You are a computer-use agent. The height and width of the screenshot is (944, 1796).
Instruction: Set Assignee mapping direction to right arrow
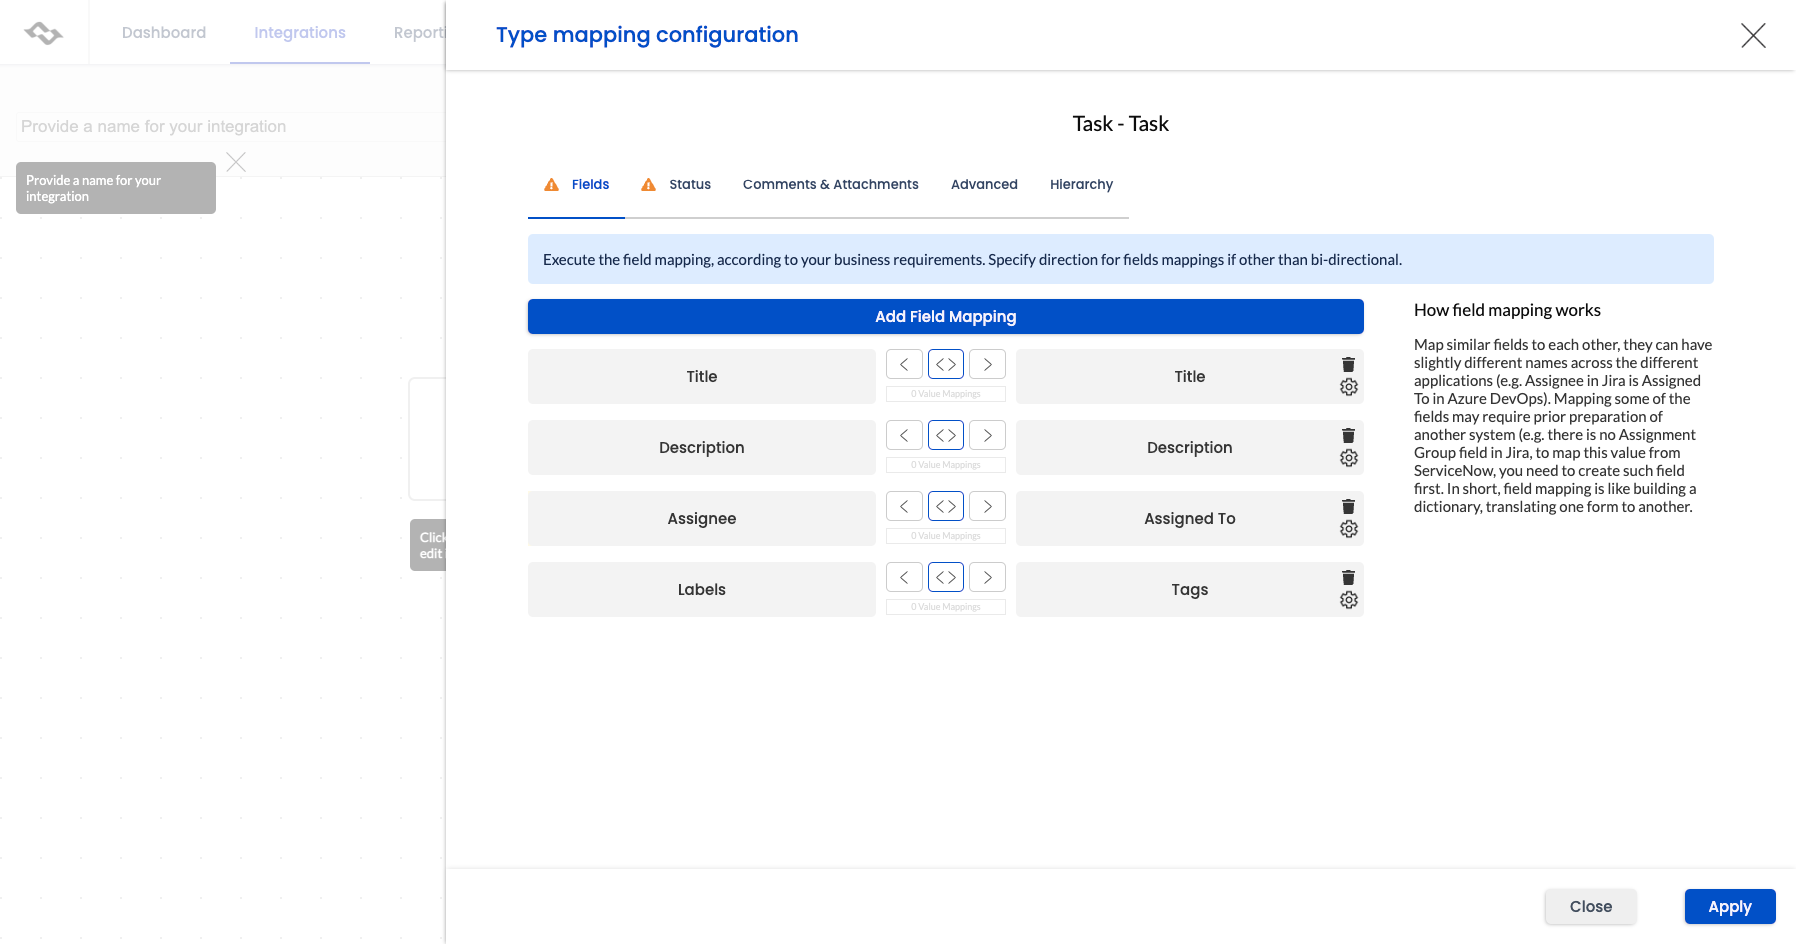988,507
